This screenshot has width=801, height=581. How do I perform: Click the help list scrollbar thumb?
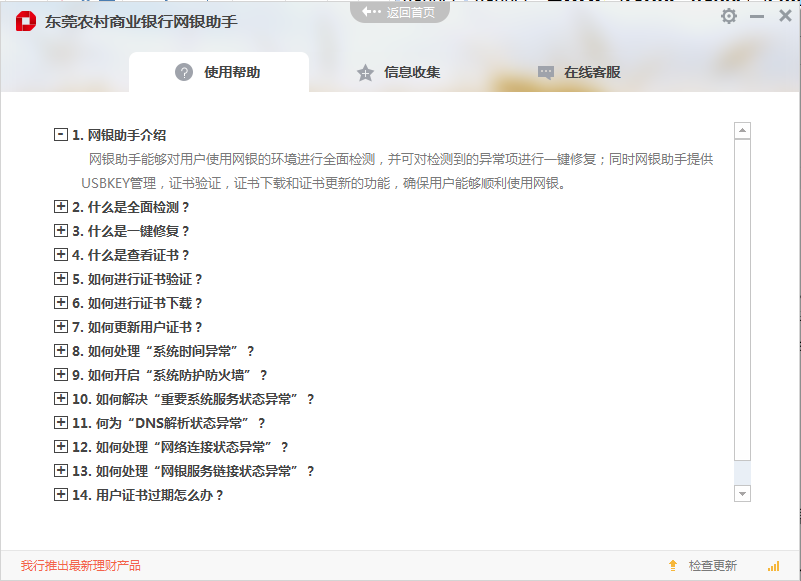pyautogui.click(x=742, y=299)
